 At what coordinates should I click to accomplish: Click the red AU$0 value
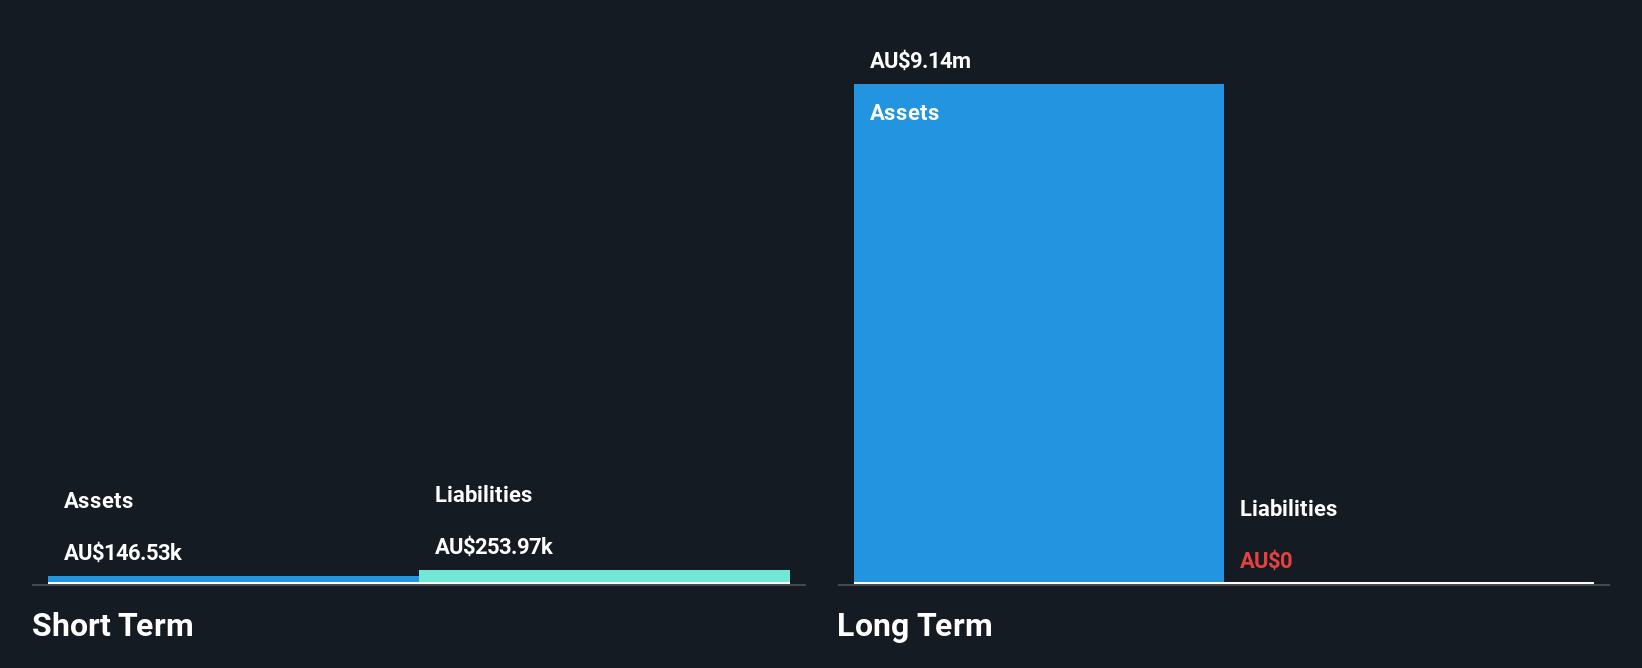click(1266, 560)
